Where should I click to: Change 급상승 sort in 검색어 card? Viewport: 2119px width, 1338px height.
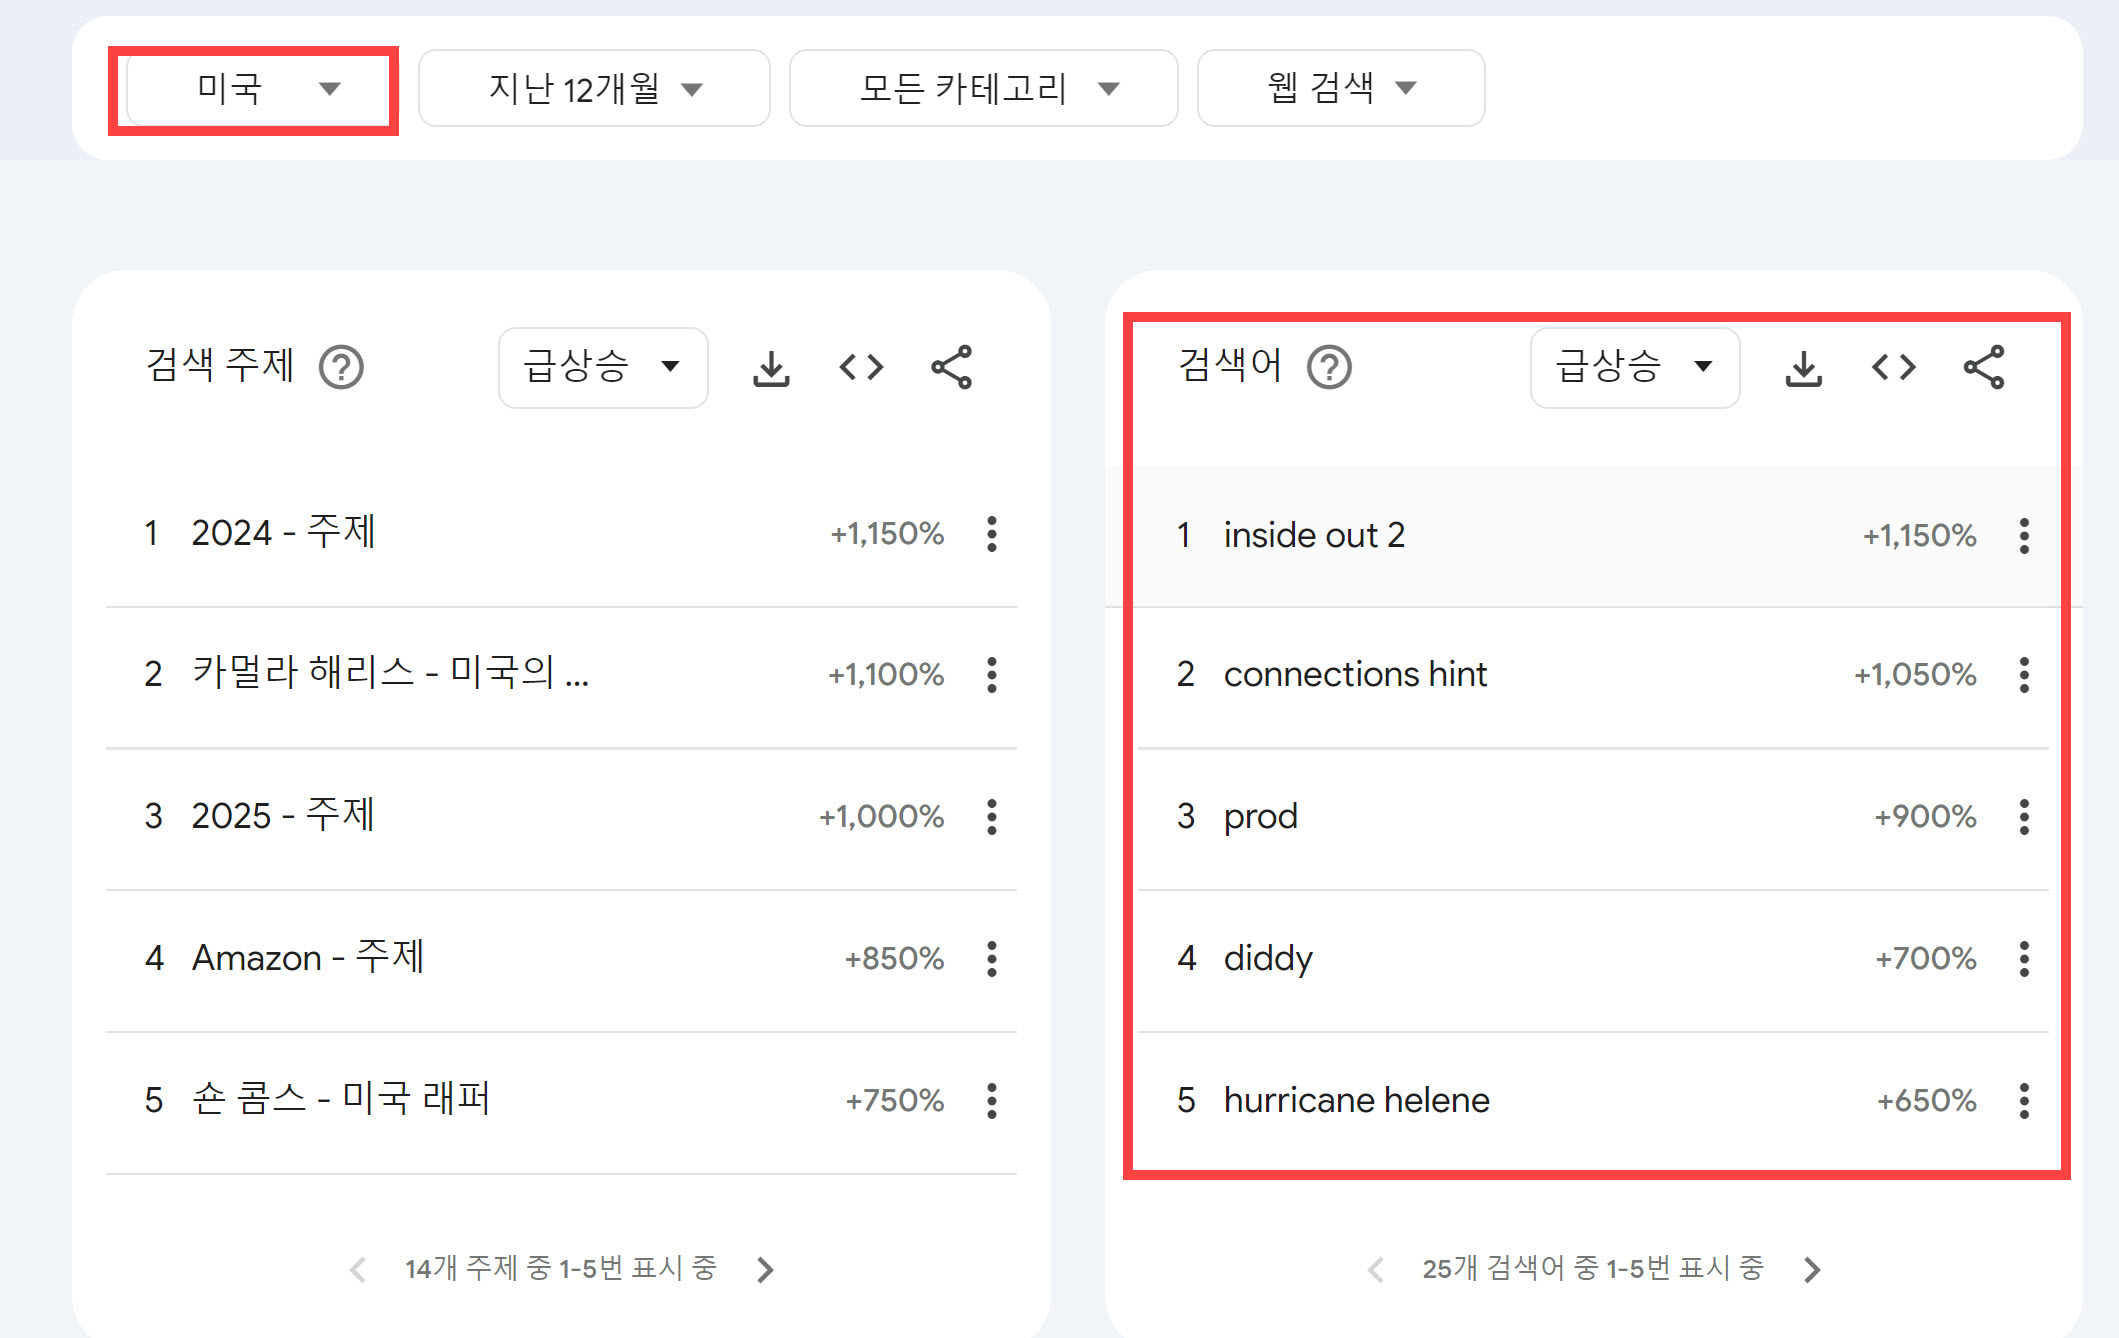[1635, 368]
